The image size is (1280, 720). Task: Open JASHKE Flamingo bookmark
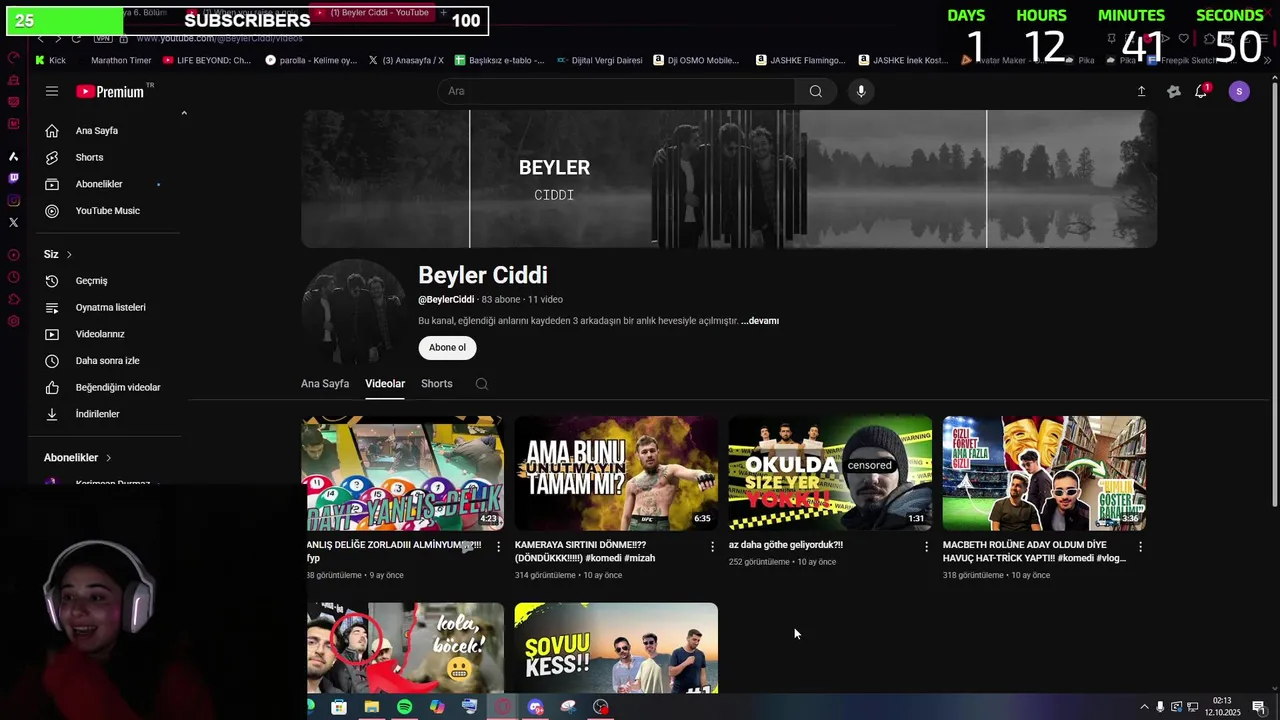(801, 60)
